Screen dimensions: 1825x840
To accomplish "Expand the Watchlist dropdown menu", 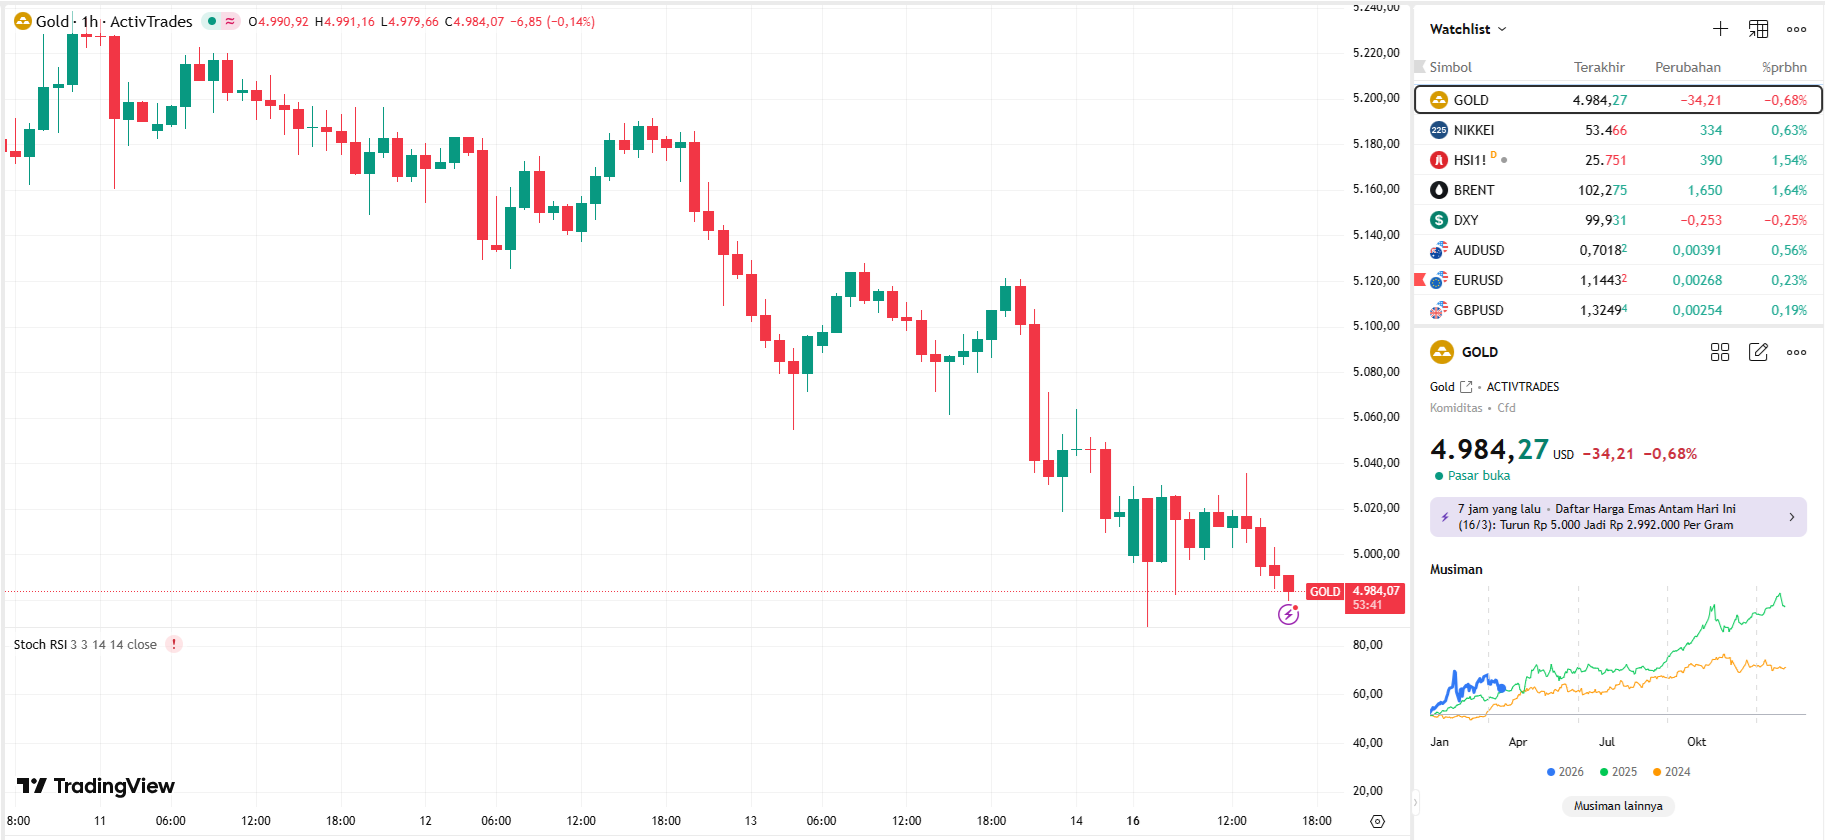I will pos(1468,29).
